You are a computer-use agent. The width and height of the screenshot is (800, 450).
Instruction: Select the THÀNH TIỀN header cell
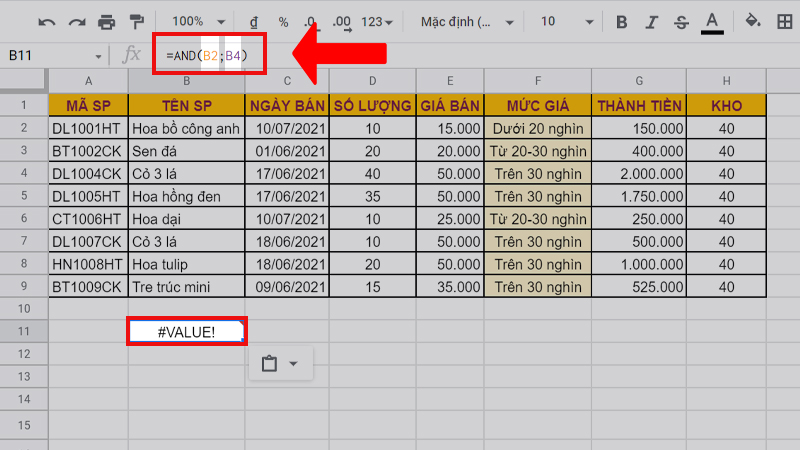(639, 106)
